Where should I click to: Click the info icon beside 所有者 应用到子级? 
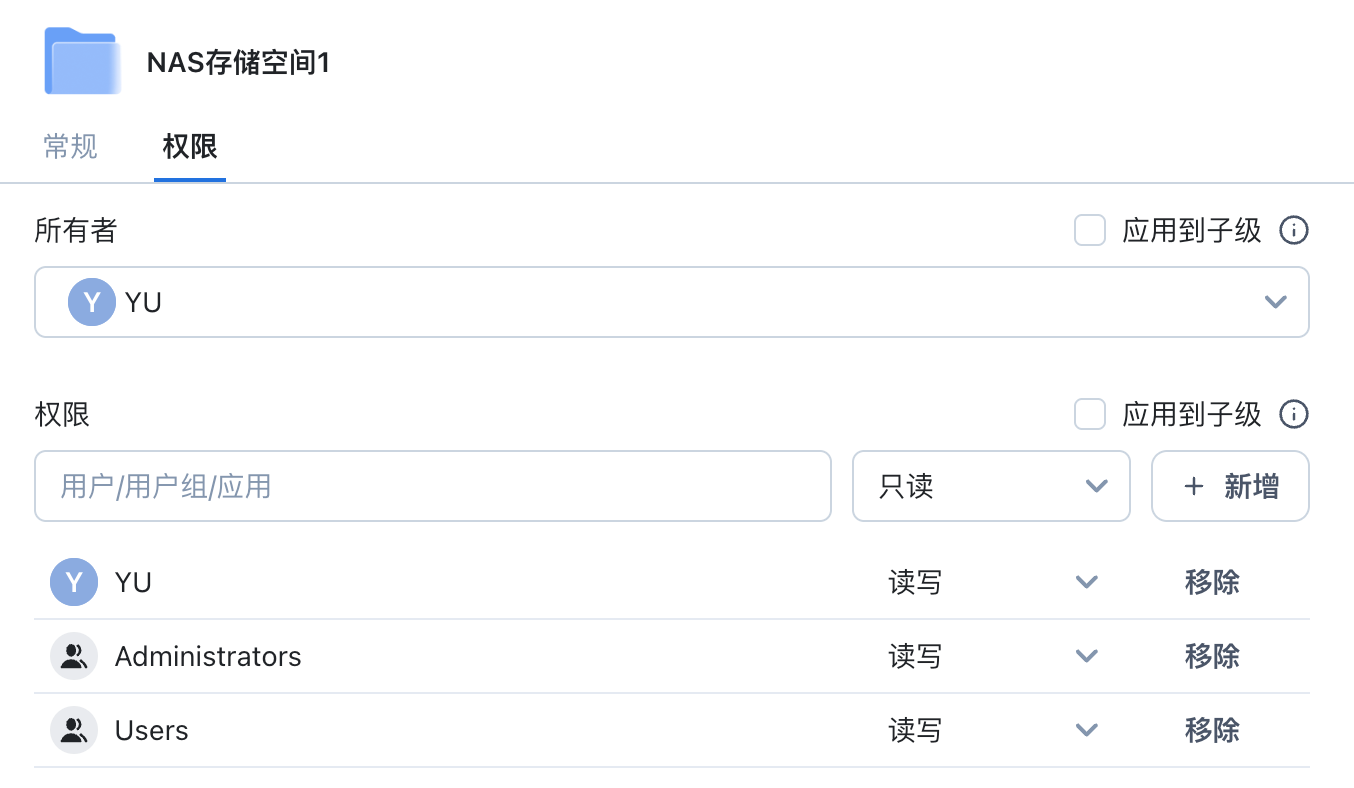pos(1294,231)
